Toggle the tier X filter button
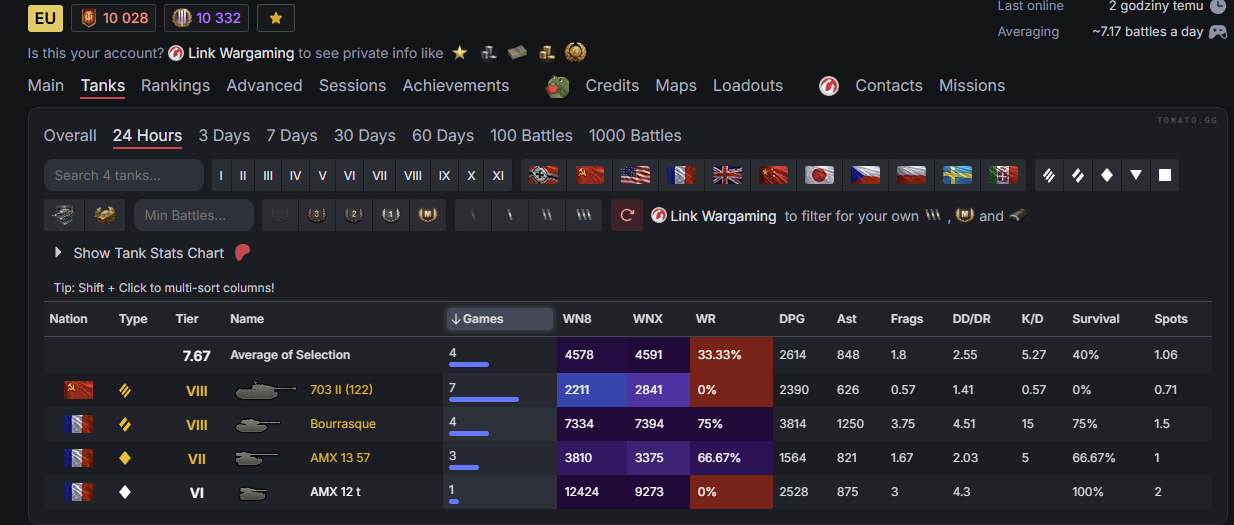Viewport: 1234px width, 525px height. click(x=471, y=175)
